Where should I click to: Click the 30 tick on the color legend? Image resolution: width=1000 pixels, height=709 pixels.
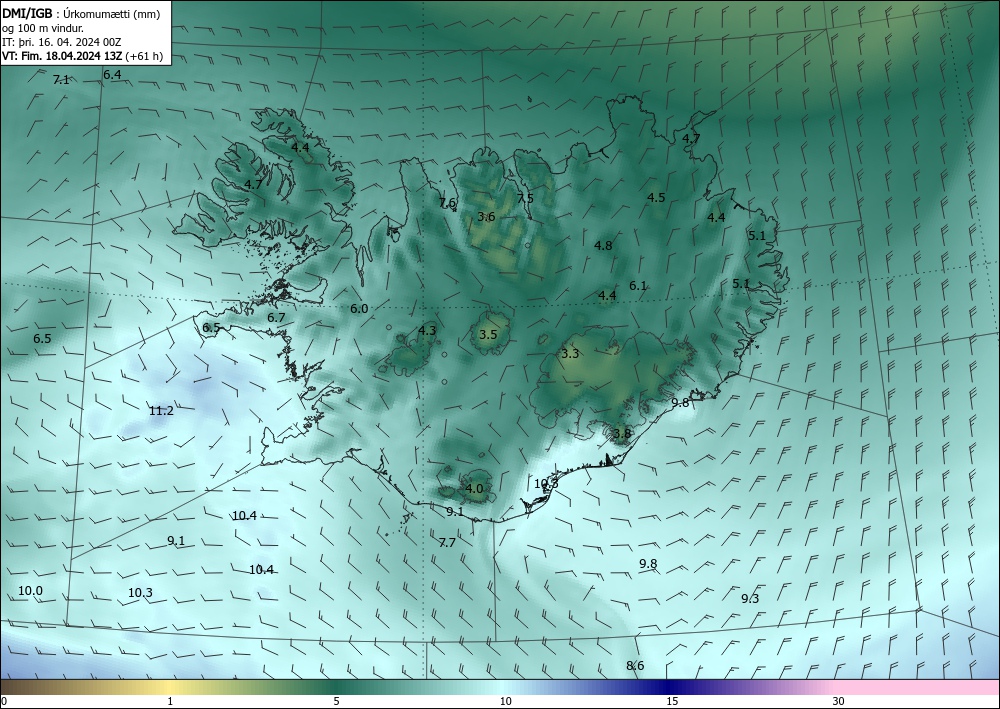(839, 701)
